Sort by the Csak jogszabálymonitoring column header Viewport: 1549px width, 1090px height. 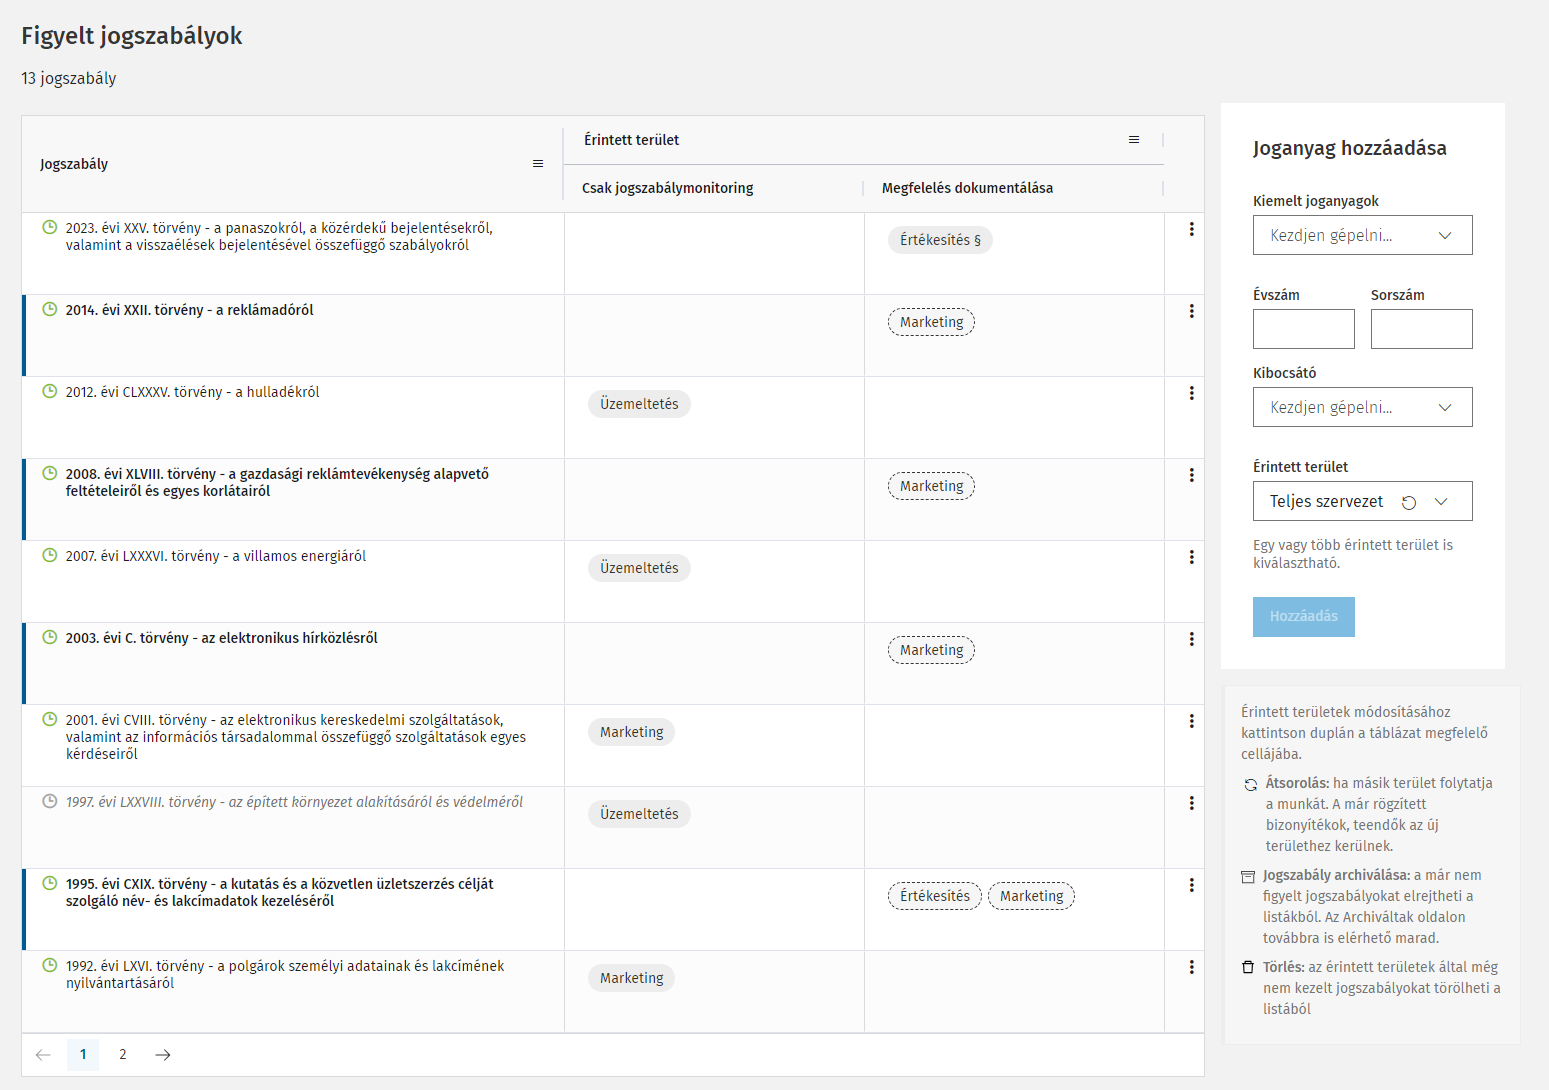[x=668, y=188]
